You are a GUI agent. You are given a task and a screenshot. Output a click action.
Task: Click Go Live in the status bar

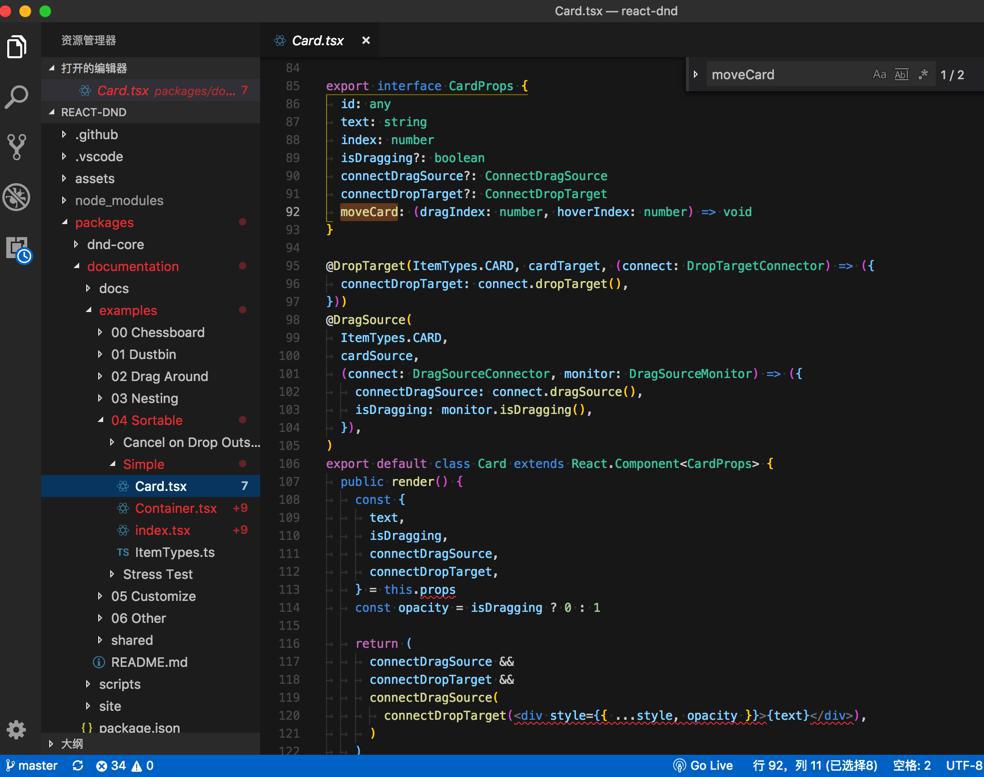(703, 766)
